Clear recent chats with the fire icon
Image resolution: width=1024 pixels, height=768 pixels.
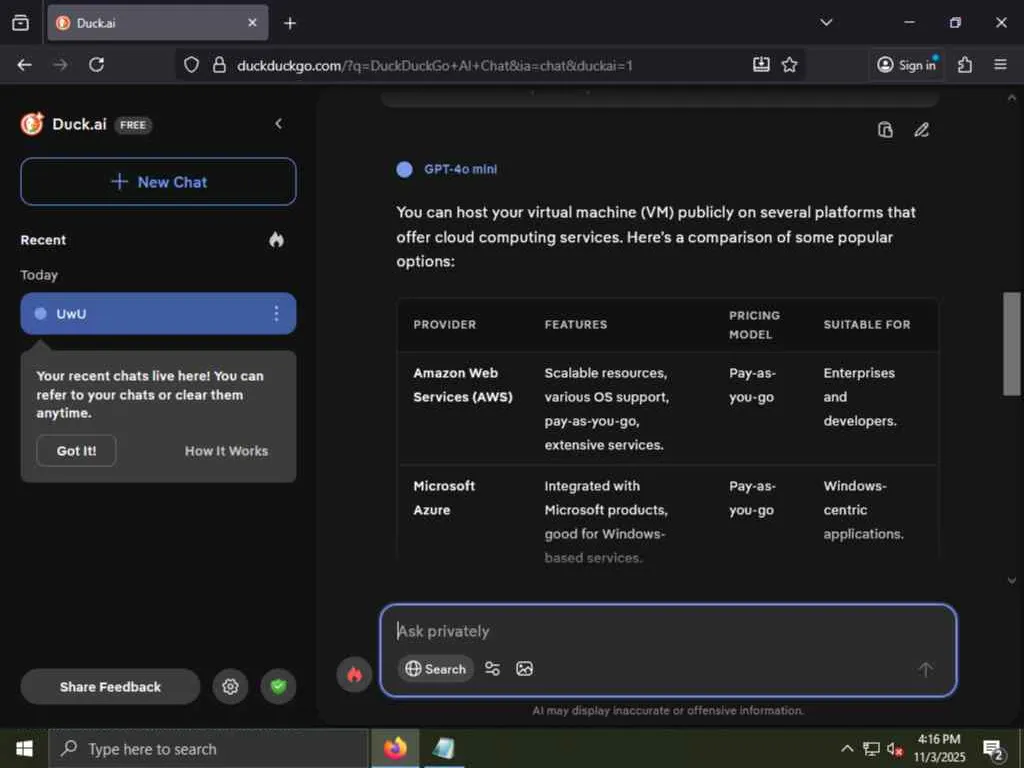pyautogui.click(x=276, y=240)
